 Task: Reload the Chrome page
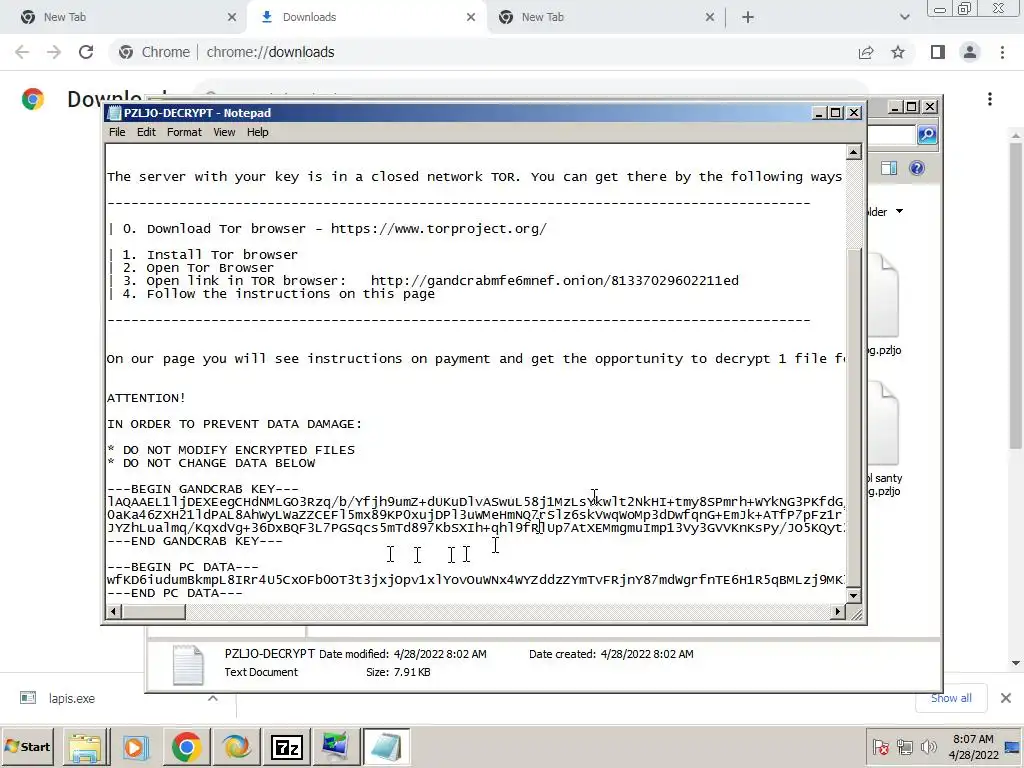[86, 52]
